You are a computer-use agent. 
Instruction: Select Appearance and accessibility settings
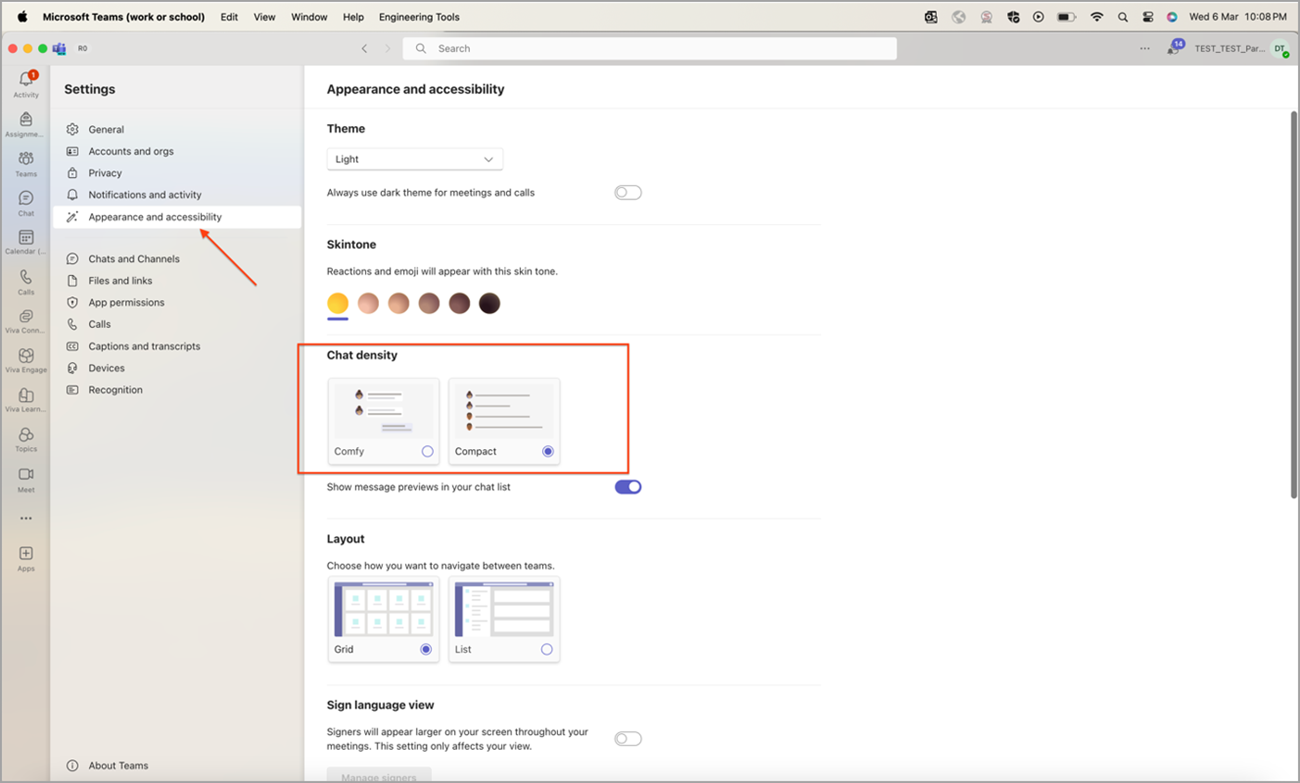(x=177, y=217)
